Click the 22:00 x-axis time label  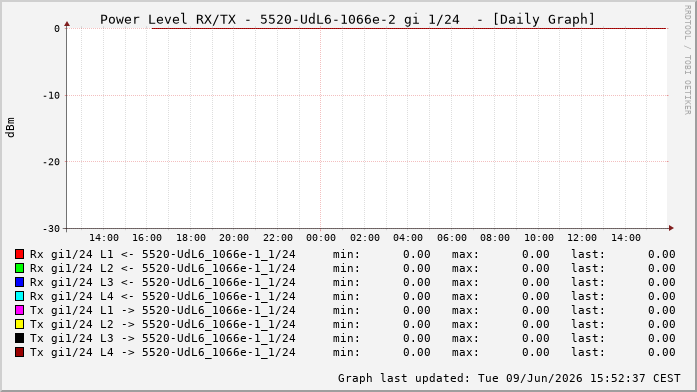[278, 238]
